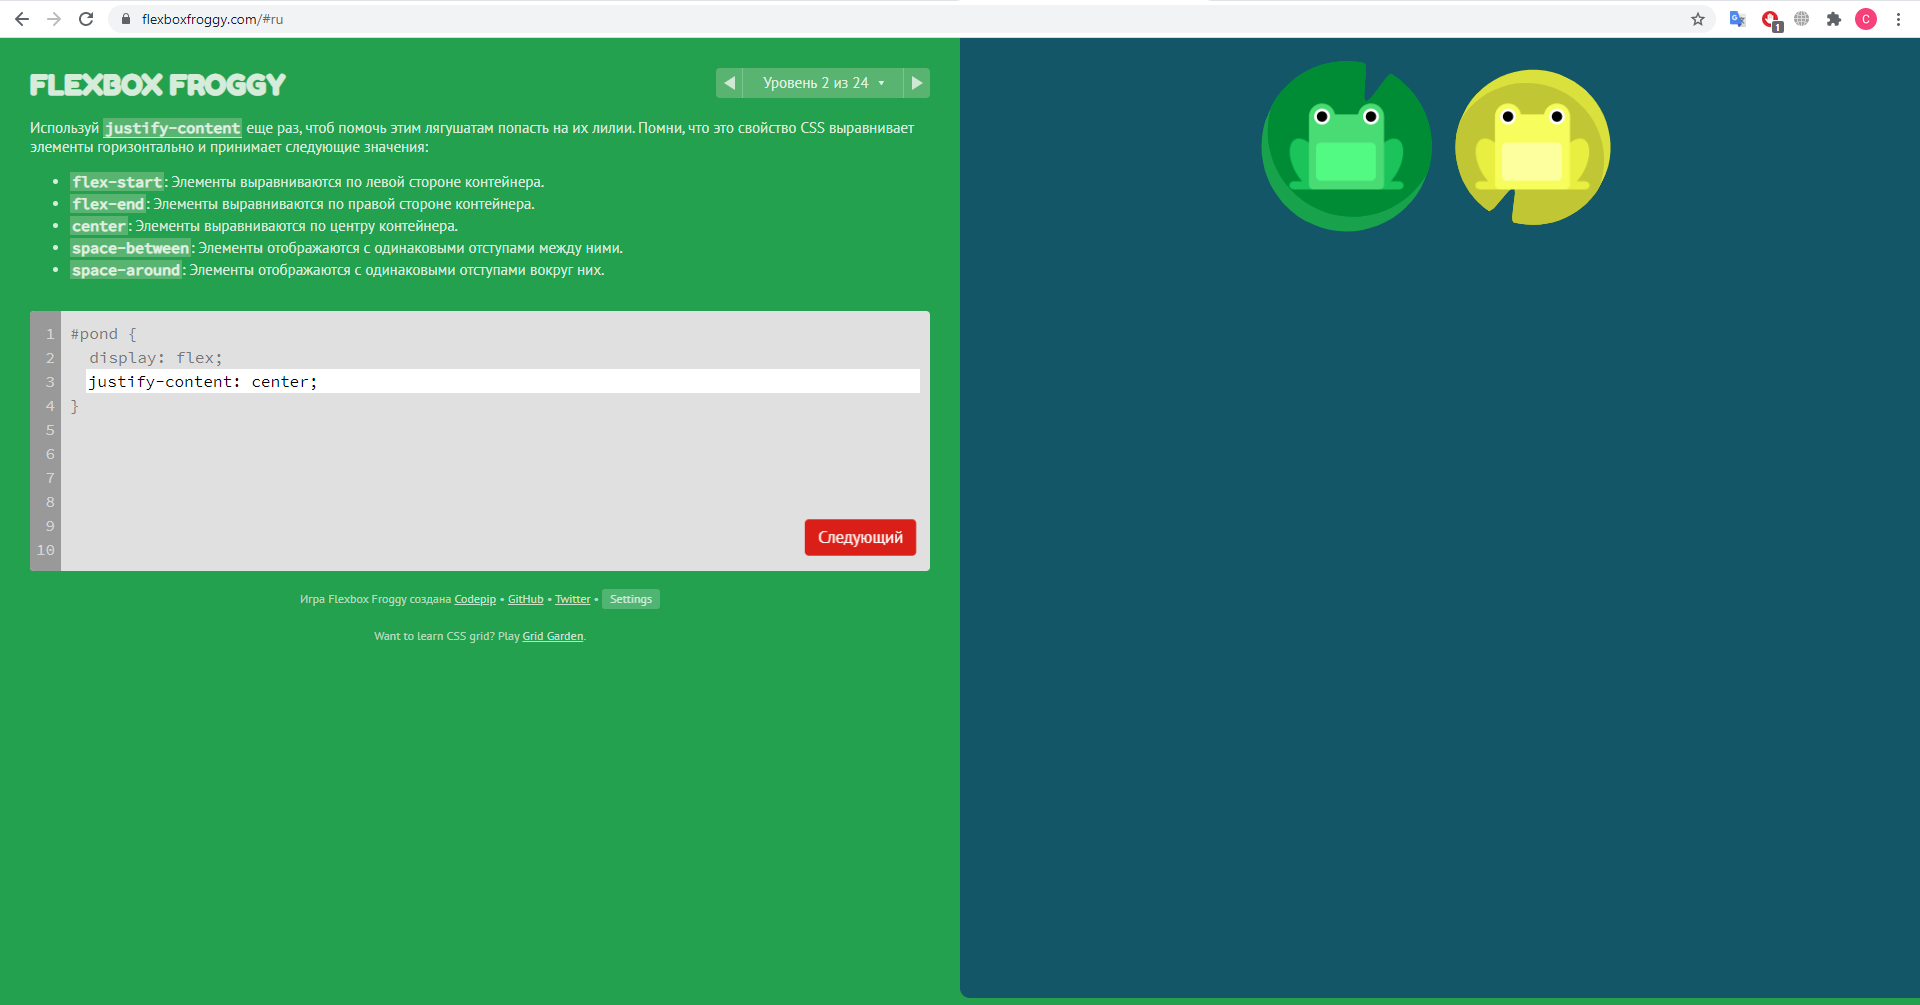Go to the previous level with left arrow
This screenshot has height=1005, width=1920.
coord(729,83)
